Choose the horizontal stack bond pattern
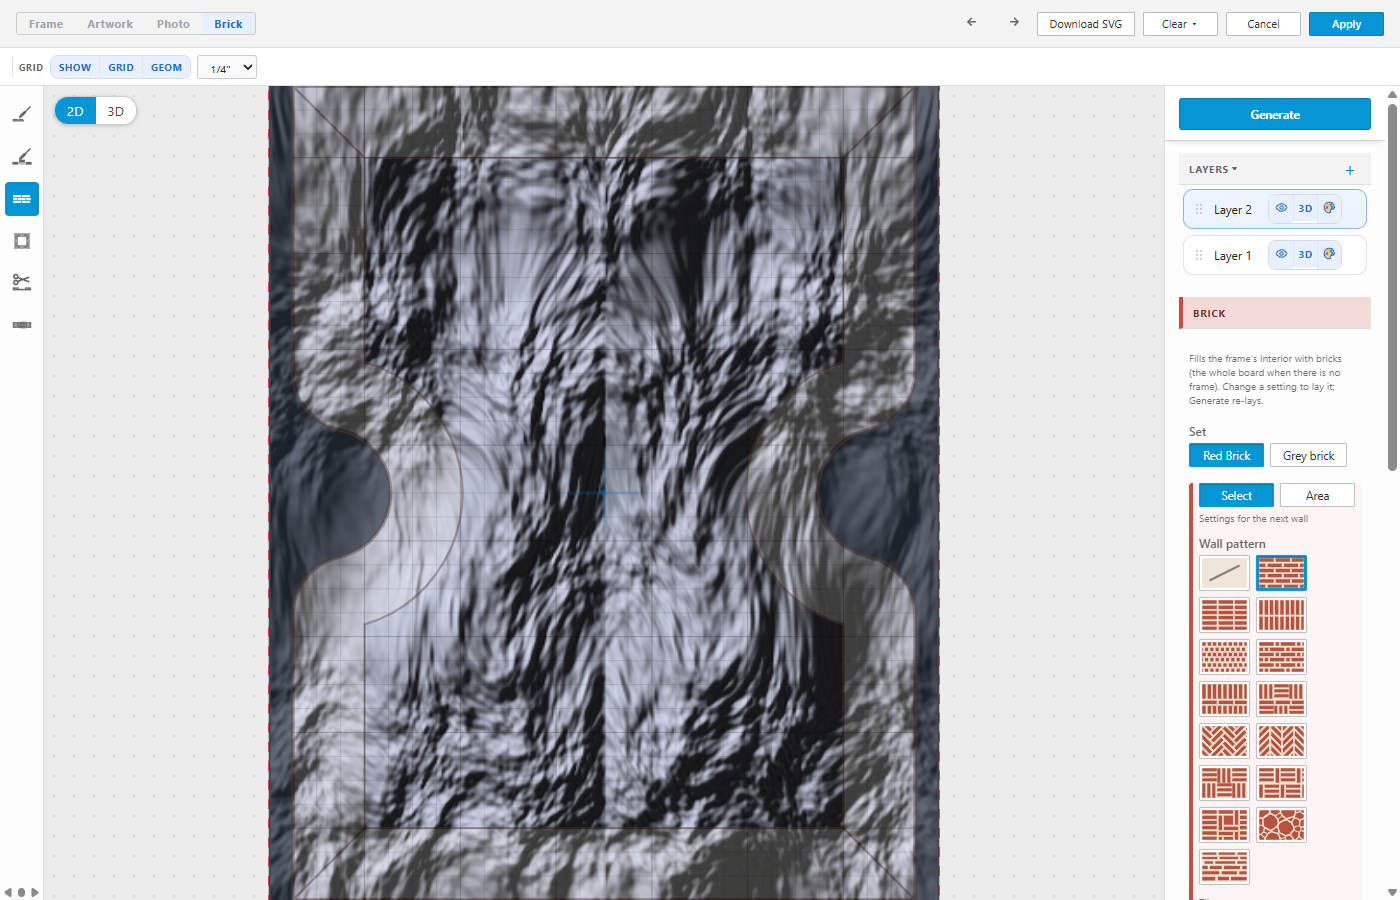1400x900 pixels. (1225, 615)
